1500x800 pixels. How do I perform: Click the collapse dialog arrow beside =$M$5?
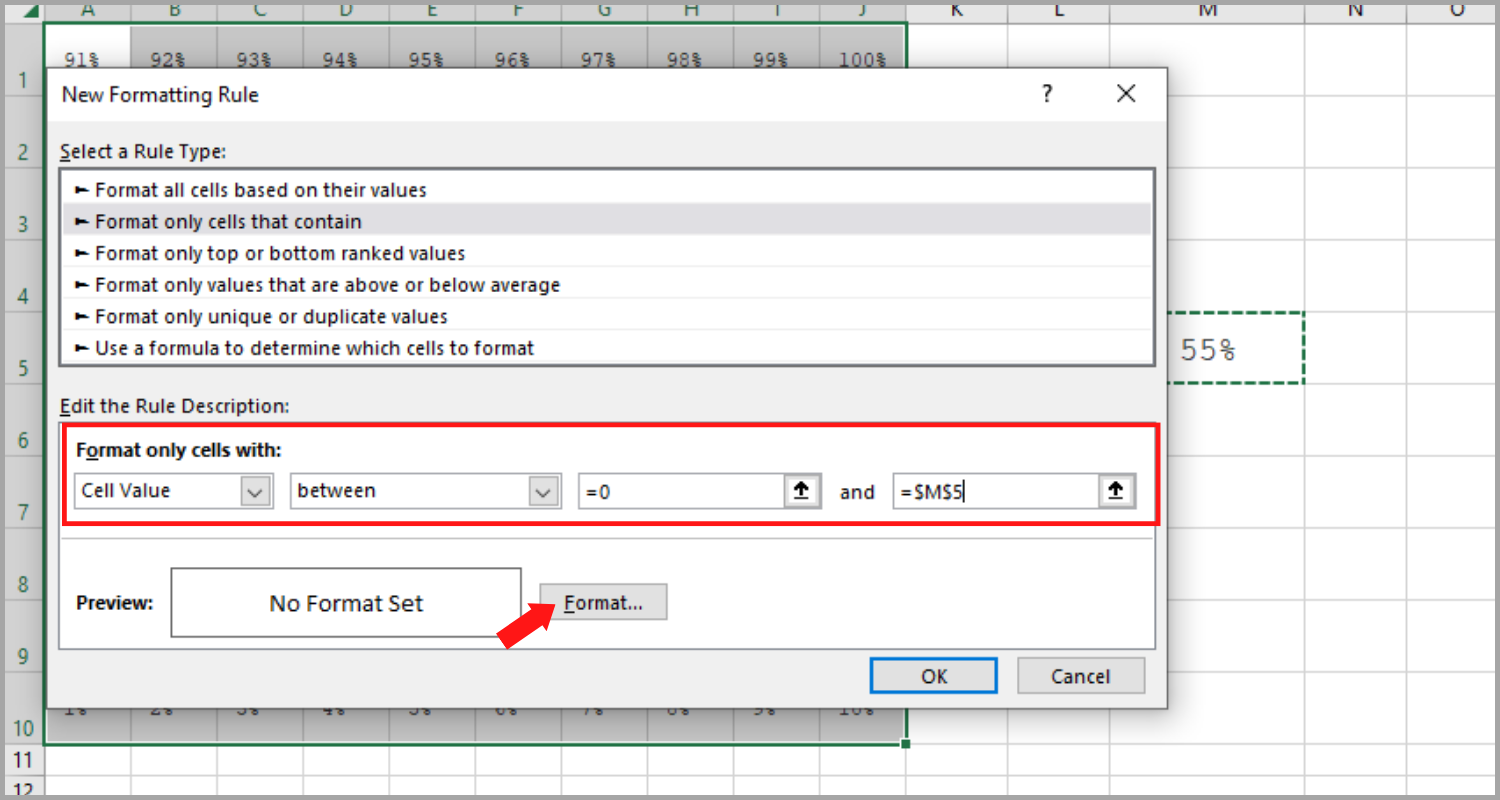1118,491
